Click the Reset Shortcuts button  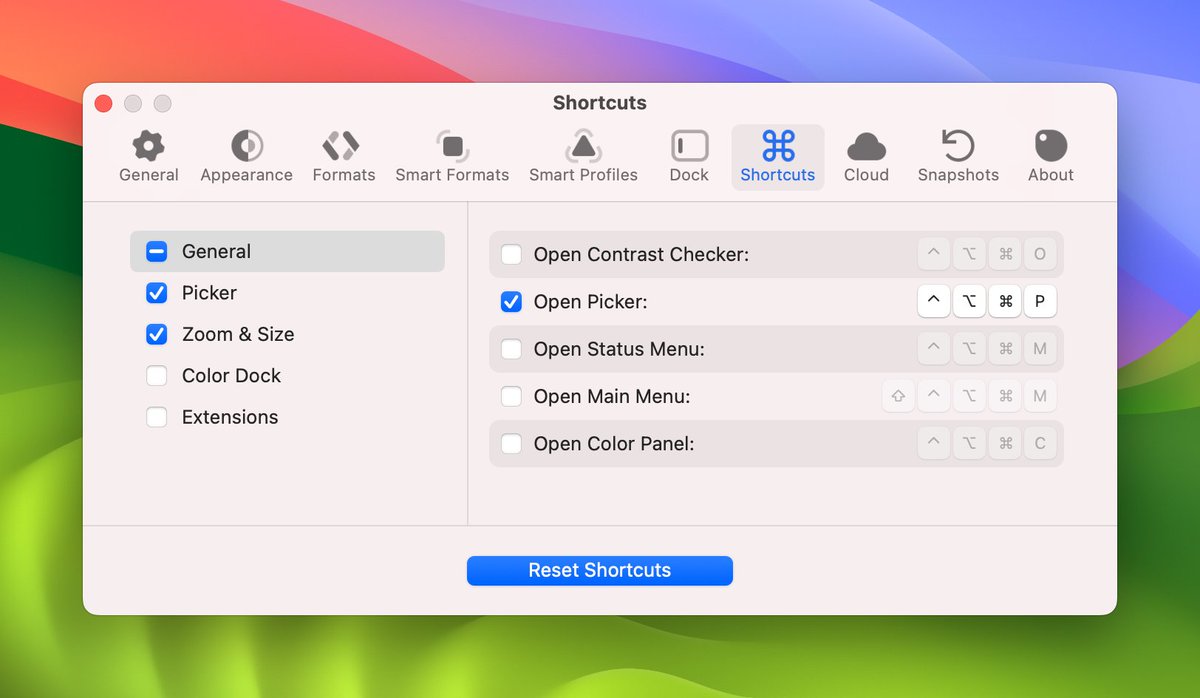[x=599, y=570]
